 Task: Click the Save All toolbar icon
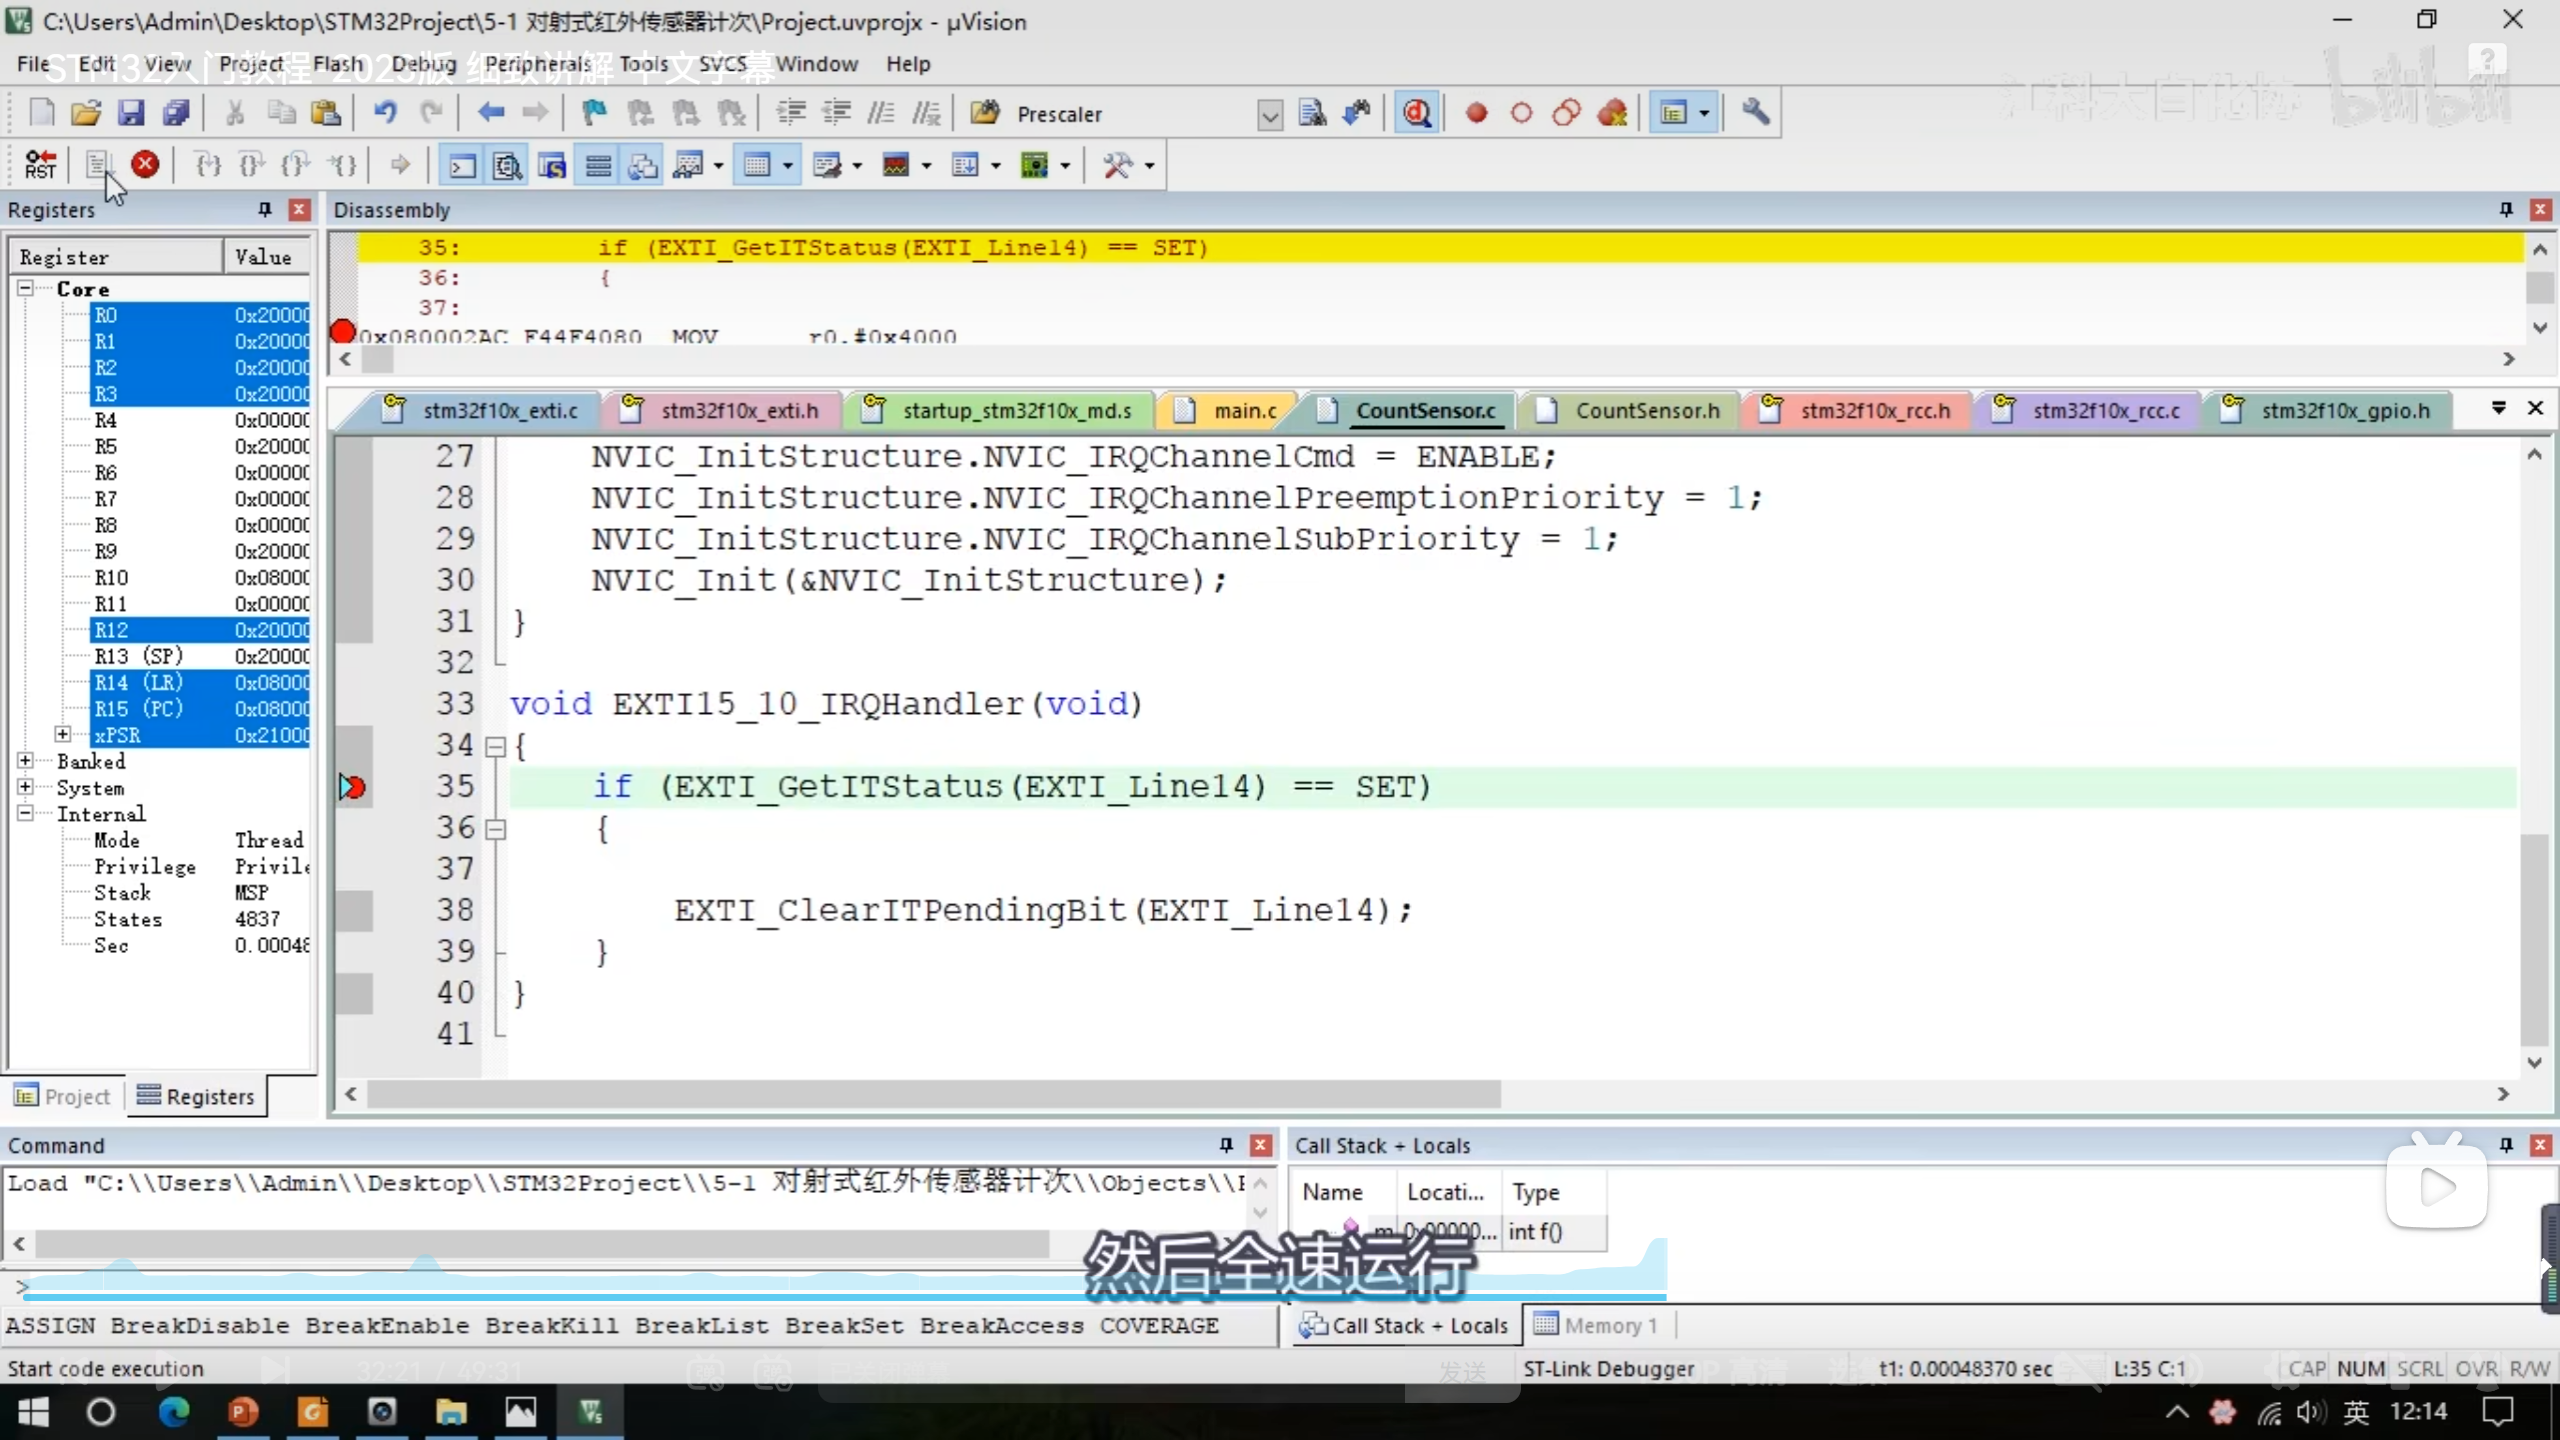(176, 113)
